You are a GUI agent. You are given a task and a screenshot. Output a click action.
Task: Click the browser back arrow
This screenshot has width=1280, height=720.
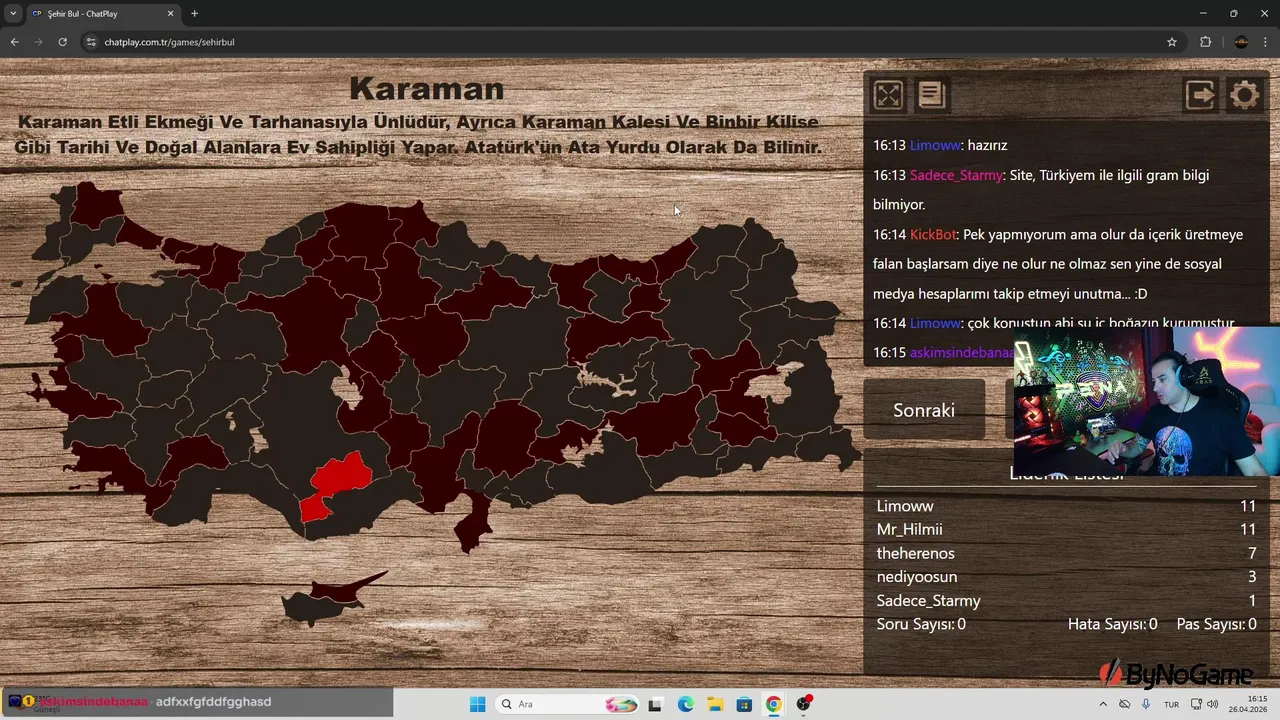pyautogui.click(x=14, y=42)
